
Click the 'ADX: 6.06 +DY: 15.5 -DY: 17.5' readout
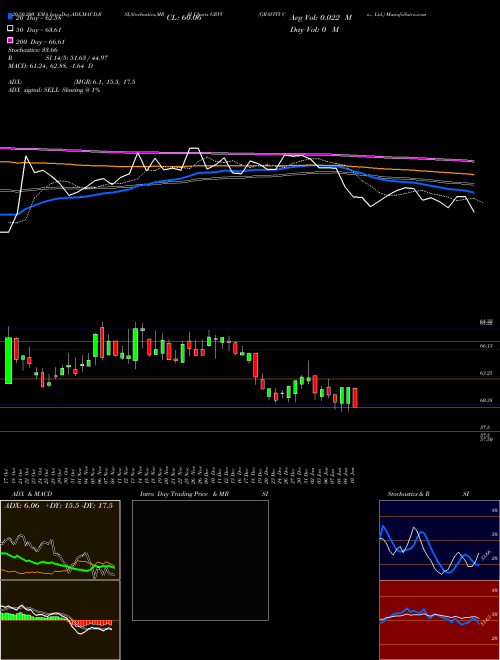point(59,506)
